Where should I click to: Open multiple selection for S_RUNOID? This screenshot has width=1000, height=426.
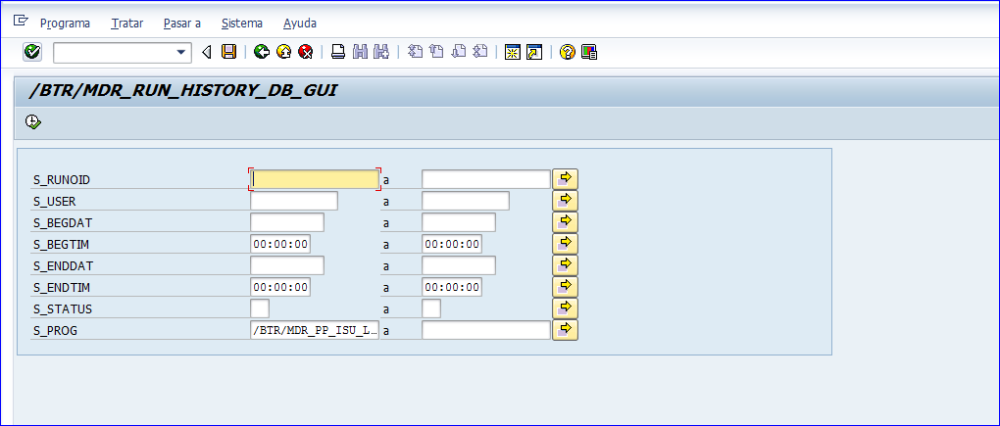pos(565,179)
